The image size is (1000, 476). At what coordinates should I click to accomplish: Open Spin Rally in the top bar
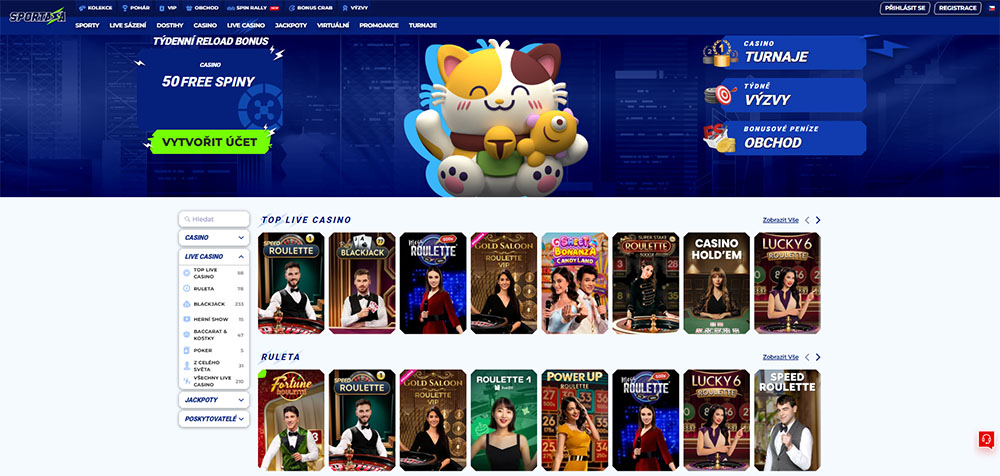pyautogui.click(x=253, y=8)
